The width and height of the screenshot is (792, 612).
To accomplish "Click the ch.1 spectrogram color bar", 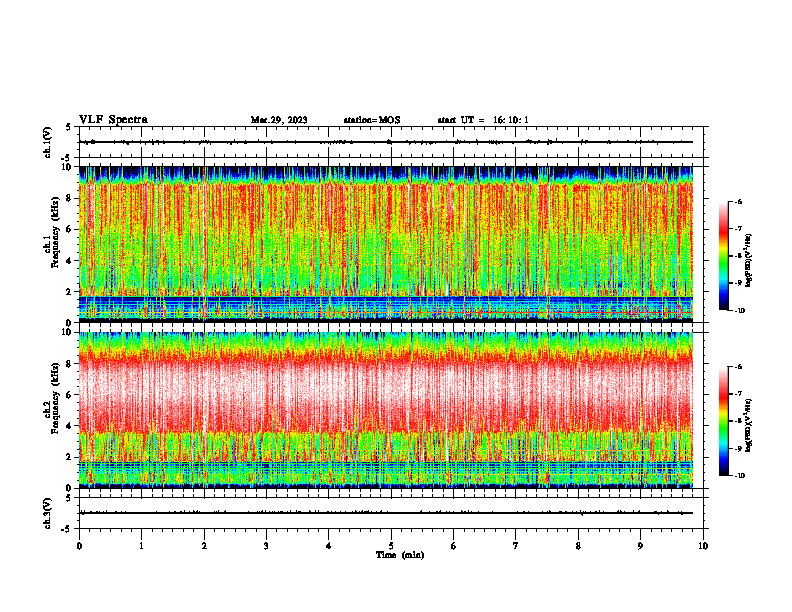I will click(x=723, y=256).
